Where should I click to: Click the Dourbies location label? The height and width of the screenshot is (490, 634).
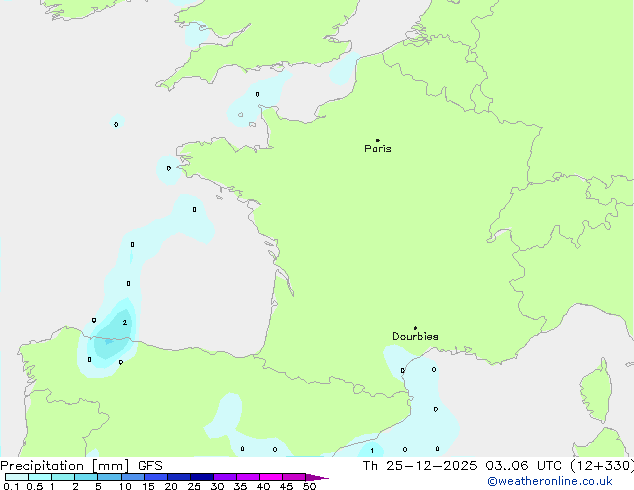coord(415,336)
